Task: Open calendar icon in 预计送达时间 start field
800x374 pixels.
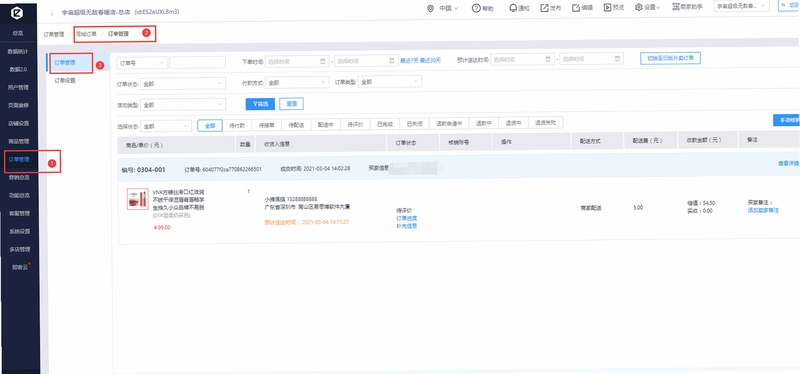Action: (547, 59)
